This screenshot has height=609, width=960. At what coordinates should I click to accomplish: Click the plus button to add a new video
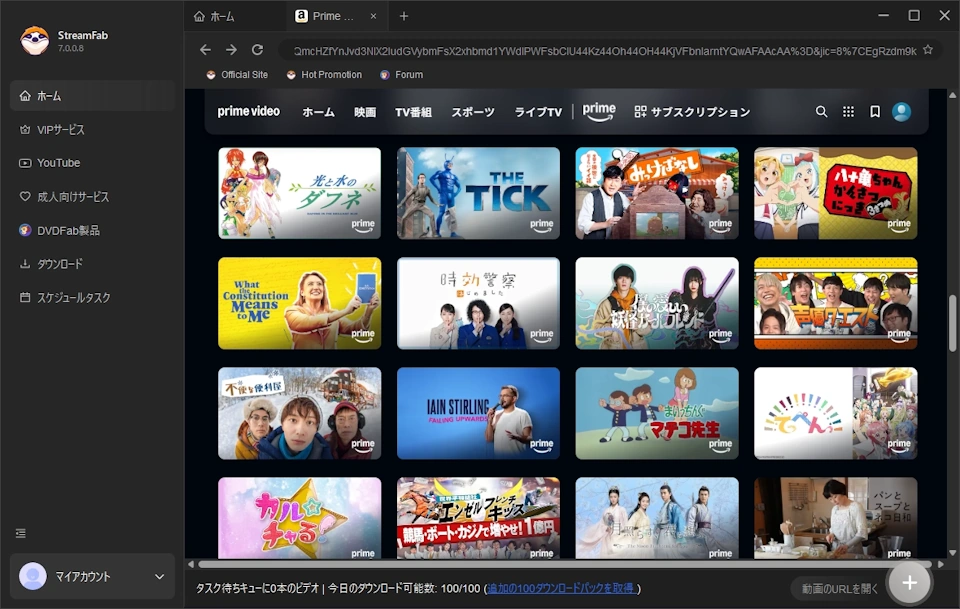coord(910,581)
